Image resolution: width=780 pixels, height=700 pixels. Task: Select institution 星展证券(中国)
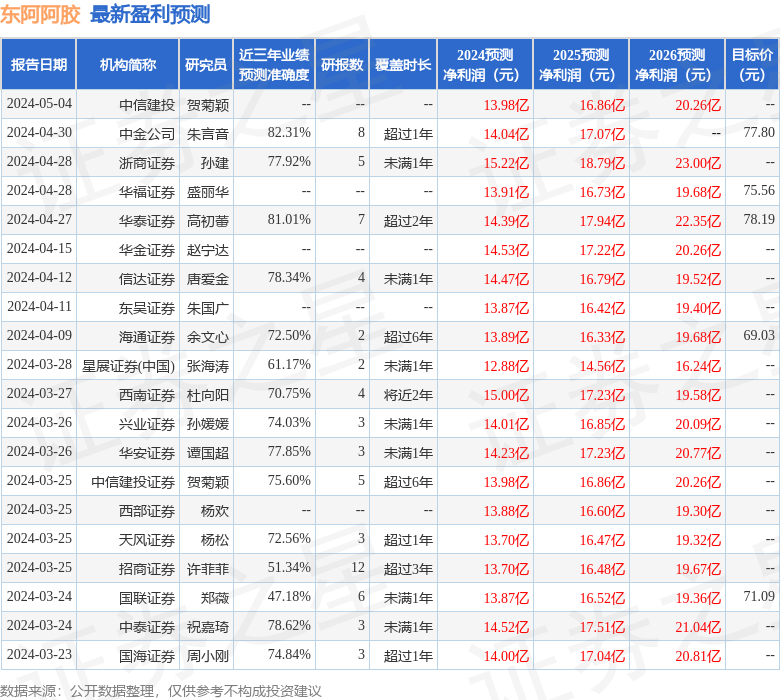click(128, 366)
